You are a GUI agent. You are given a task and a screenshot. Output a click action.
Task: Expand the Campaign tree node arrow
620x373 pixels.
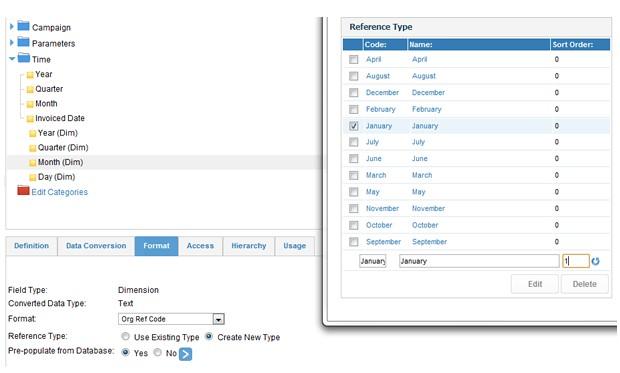[11, 27]
